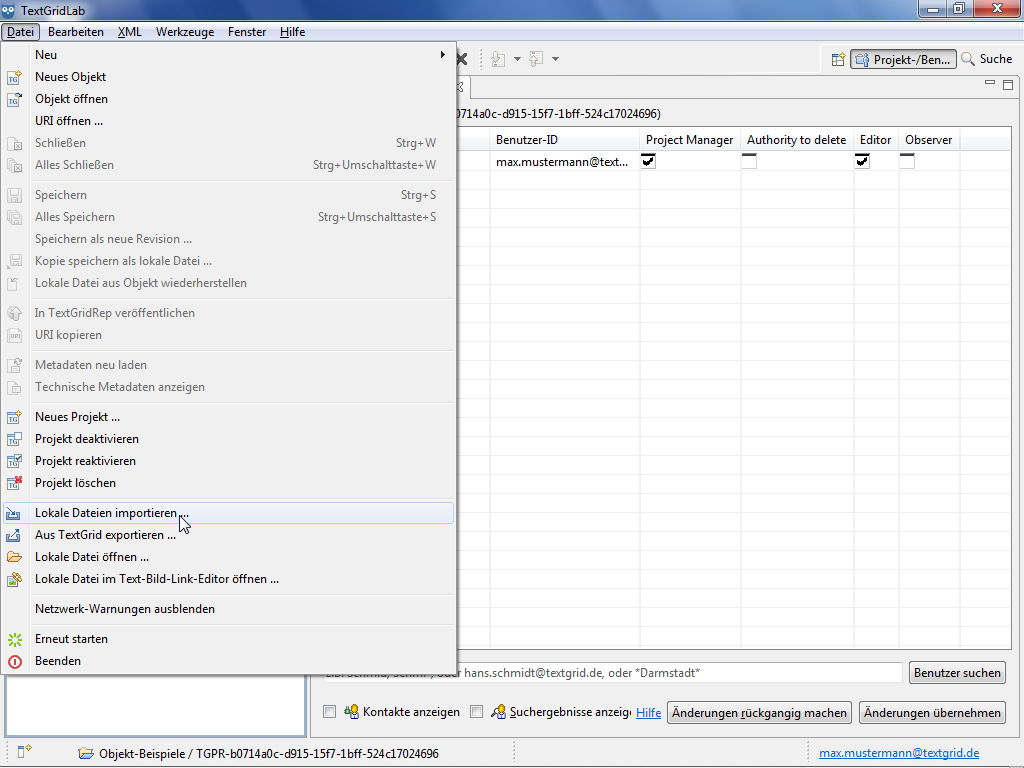Click the green Erneut starten icon
This screenshot has width=1024, height=768.
pyautogui.click(x=14, y=639)
